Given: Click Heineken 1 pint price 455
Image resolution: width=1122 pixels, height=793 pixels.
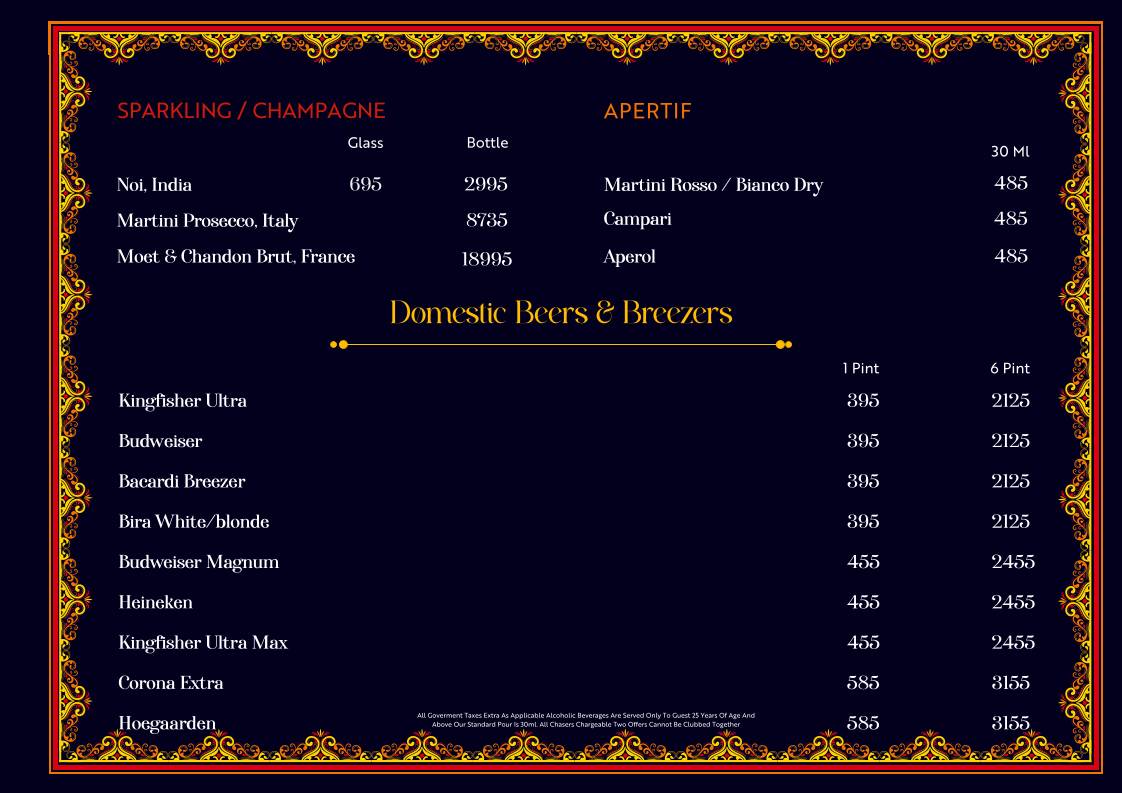Looking at the screenshot, I should pos(863,602).
